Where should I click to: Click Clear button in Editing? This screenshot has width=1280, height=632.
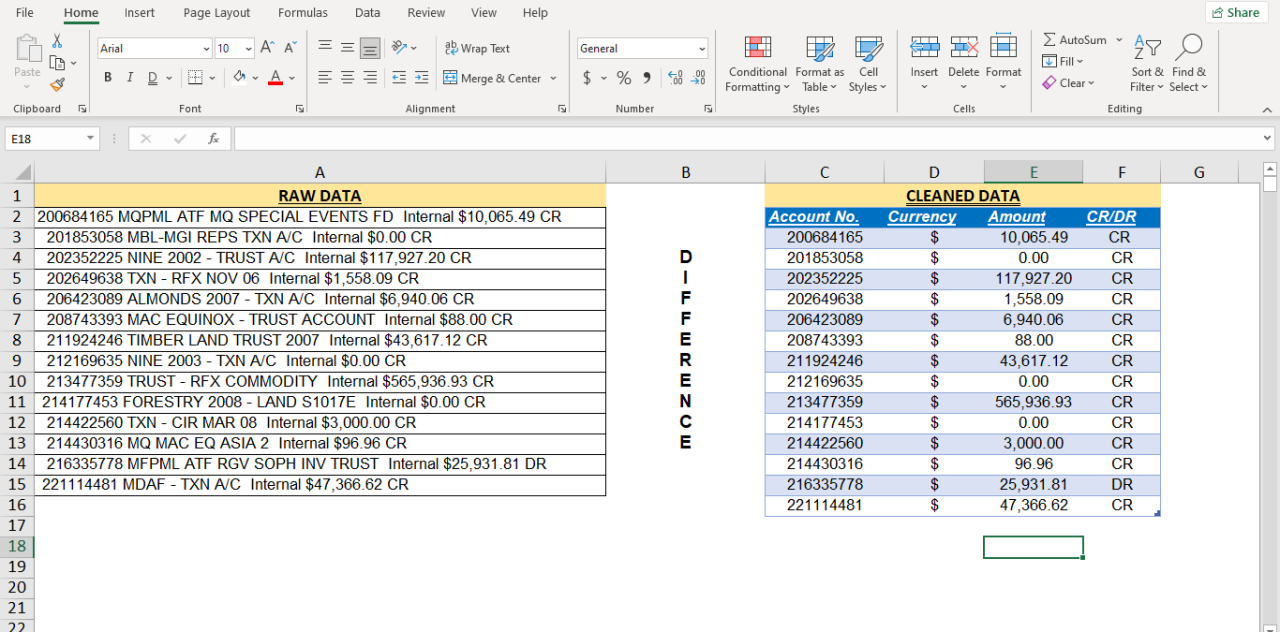(1069, 83)
